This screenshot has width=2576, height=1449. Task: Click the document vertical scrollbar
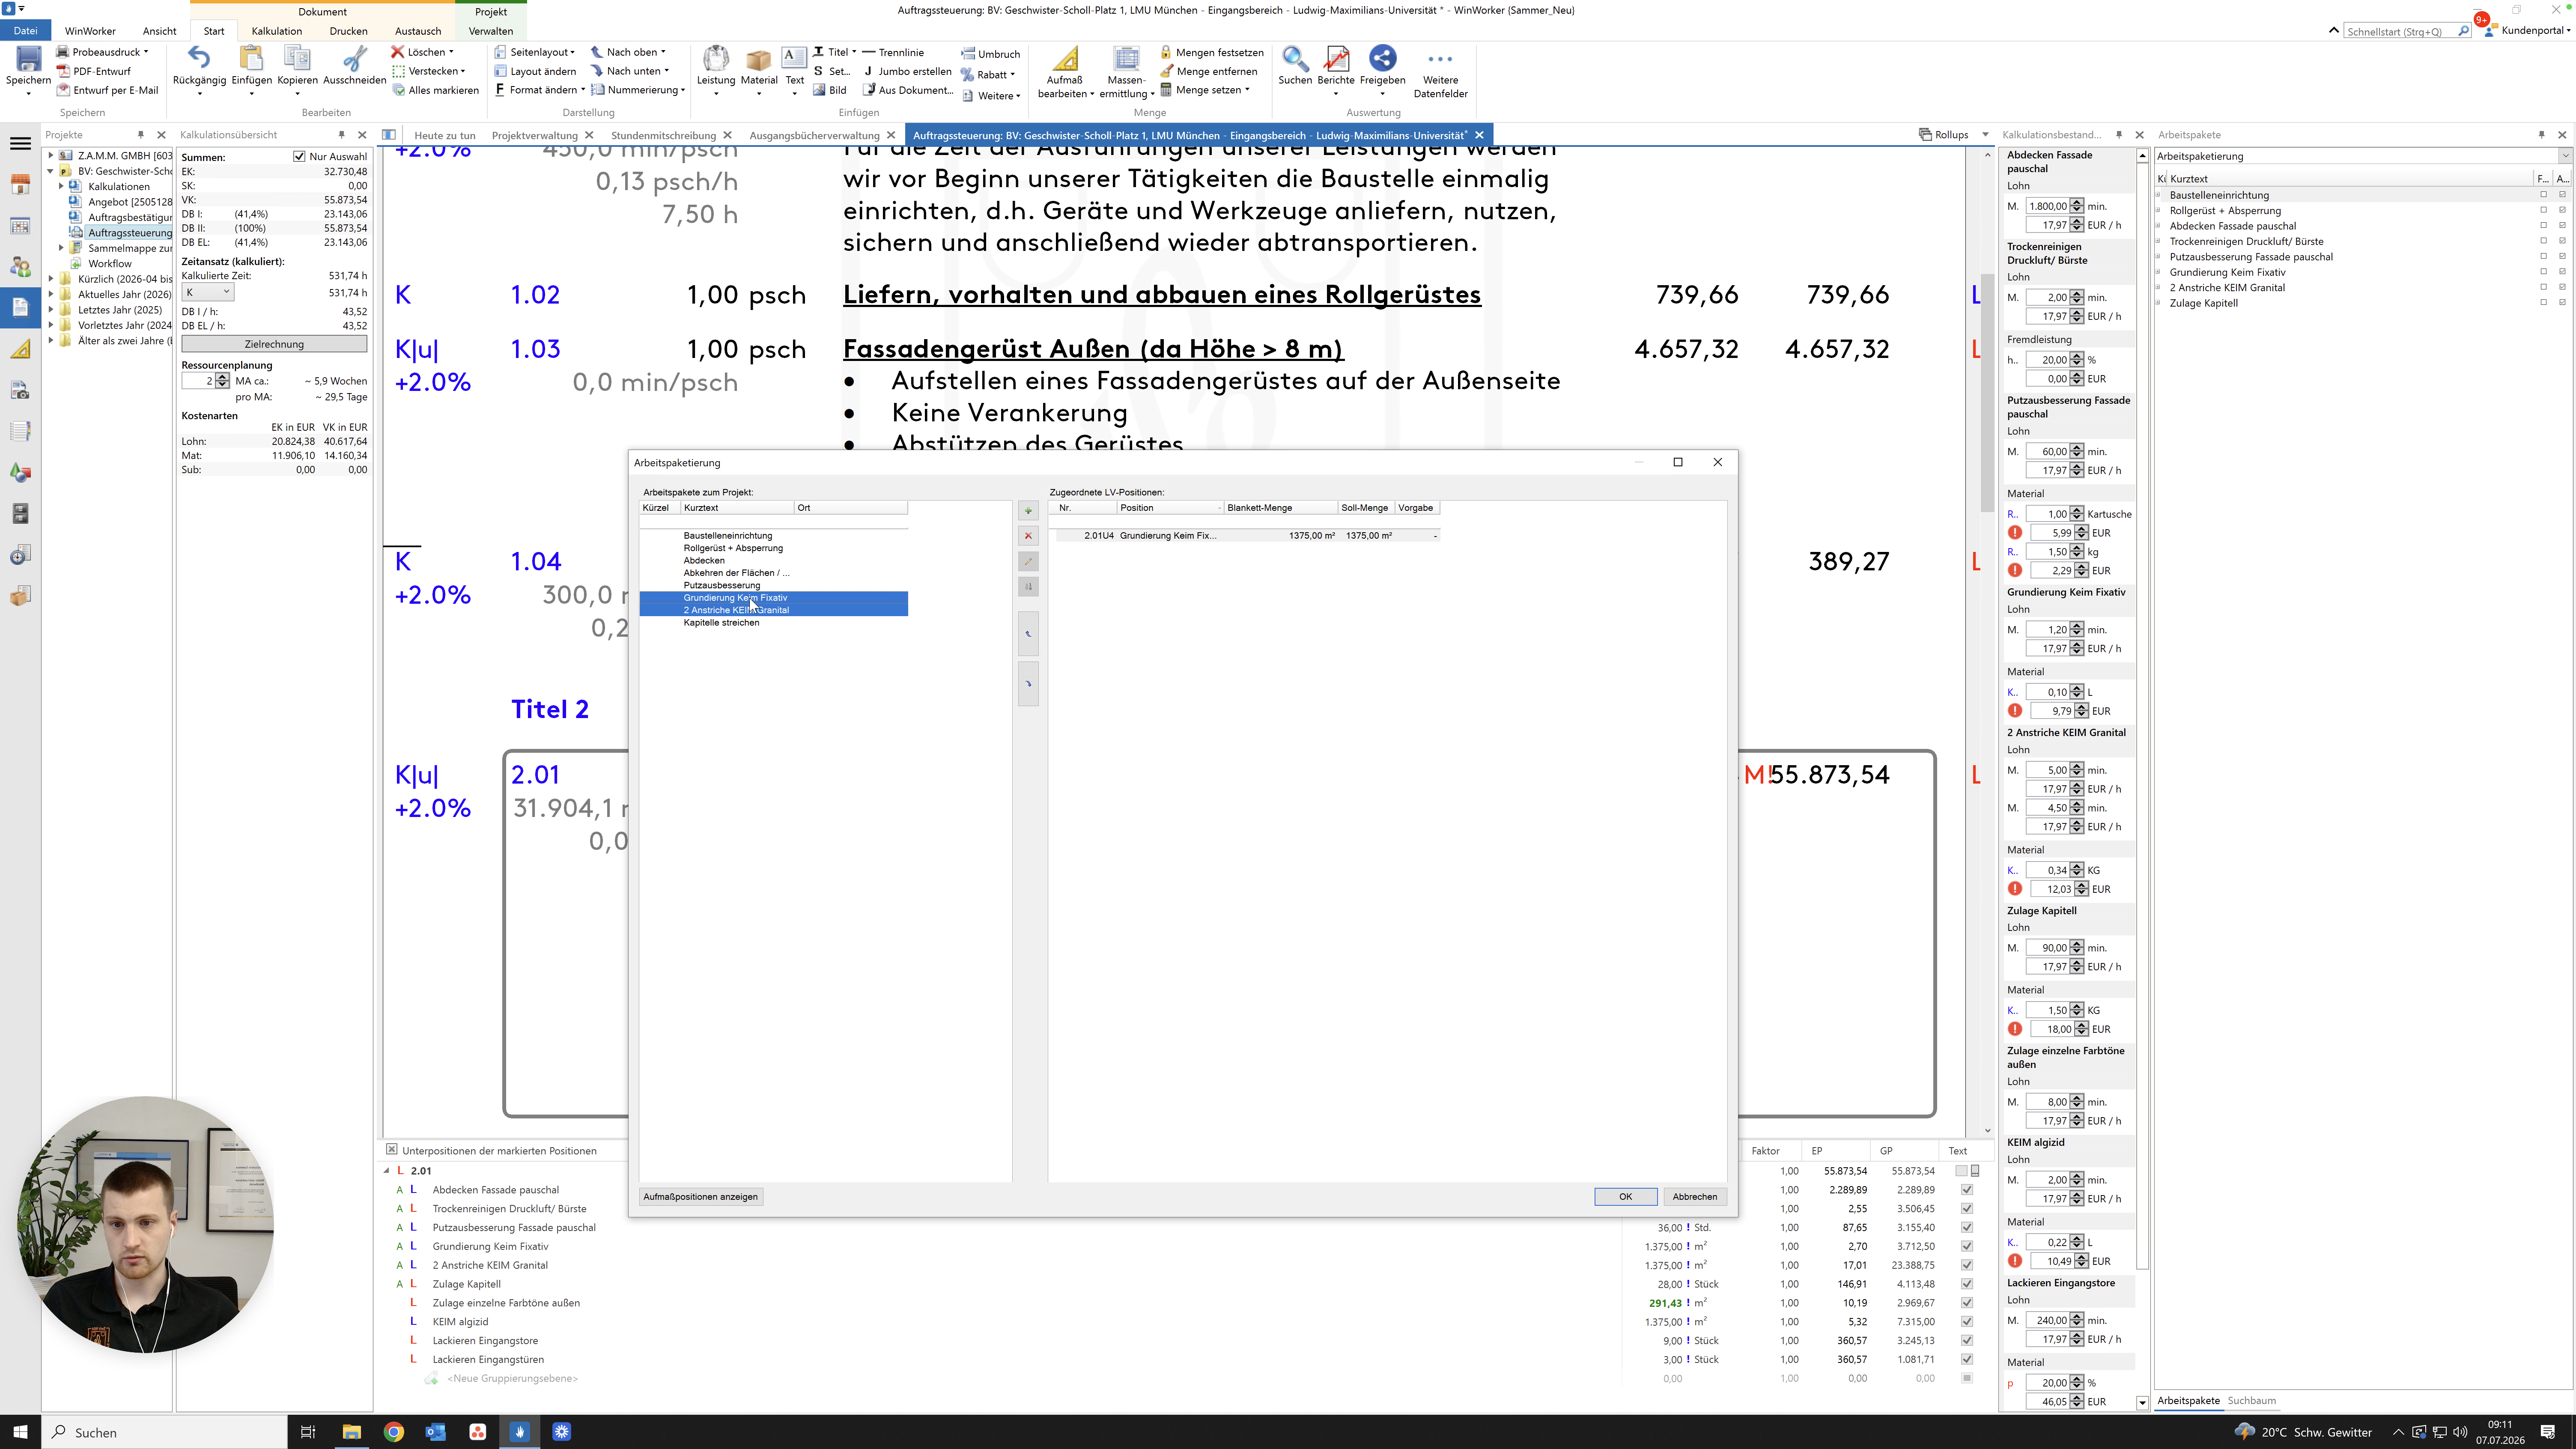click(1987, 640)
